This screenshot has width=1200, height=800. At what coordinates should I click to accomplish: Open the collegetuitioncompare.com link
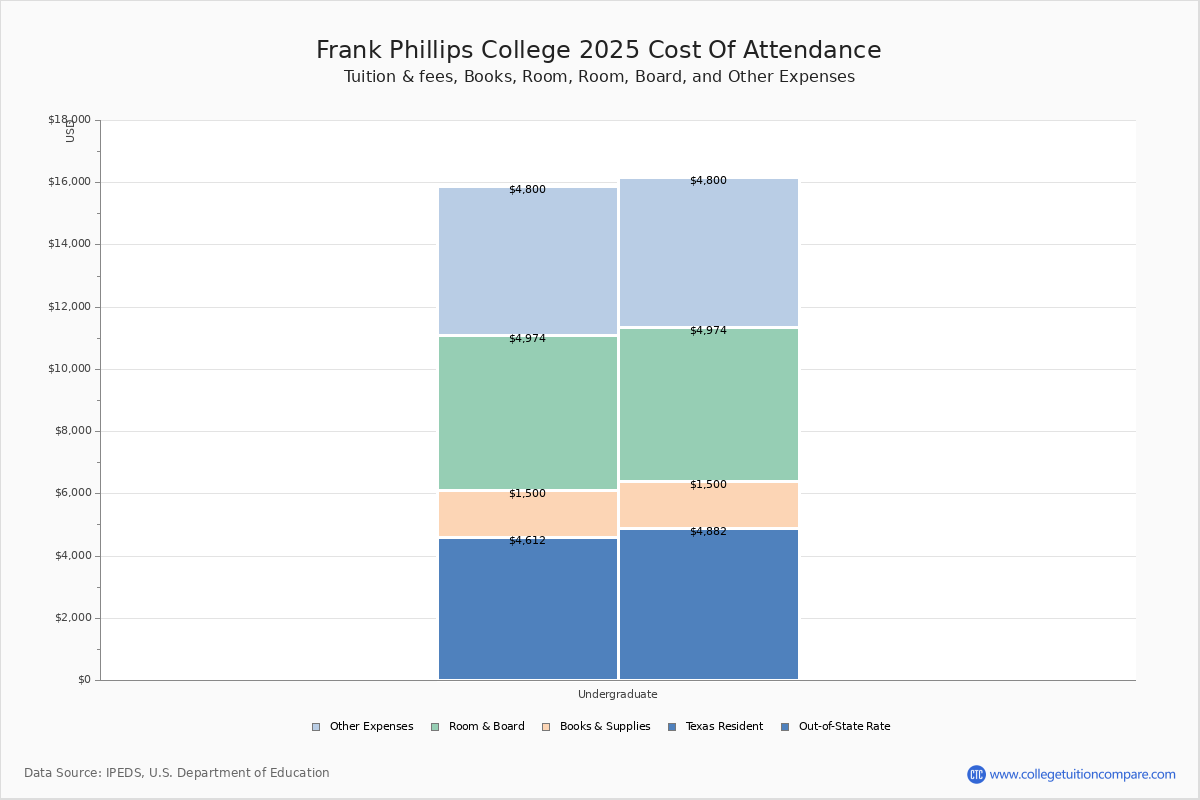tap(1082, 774)
